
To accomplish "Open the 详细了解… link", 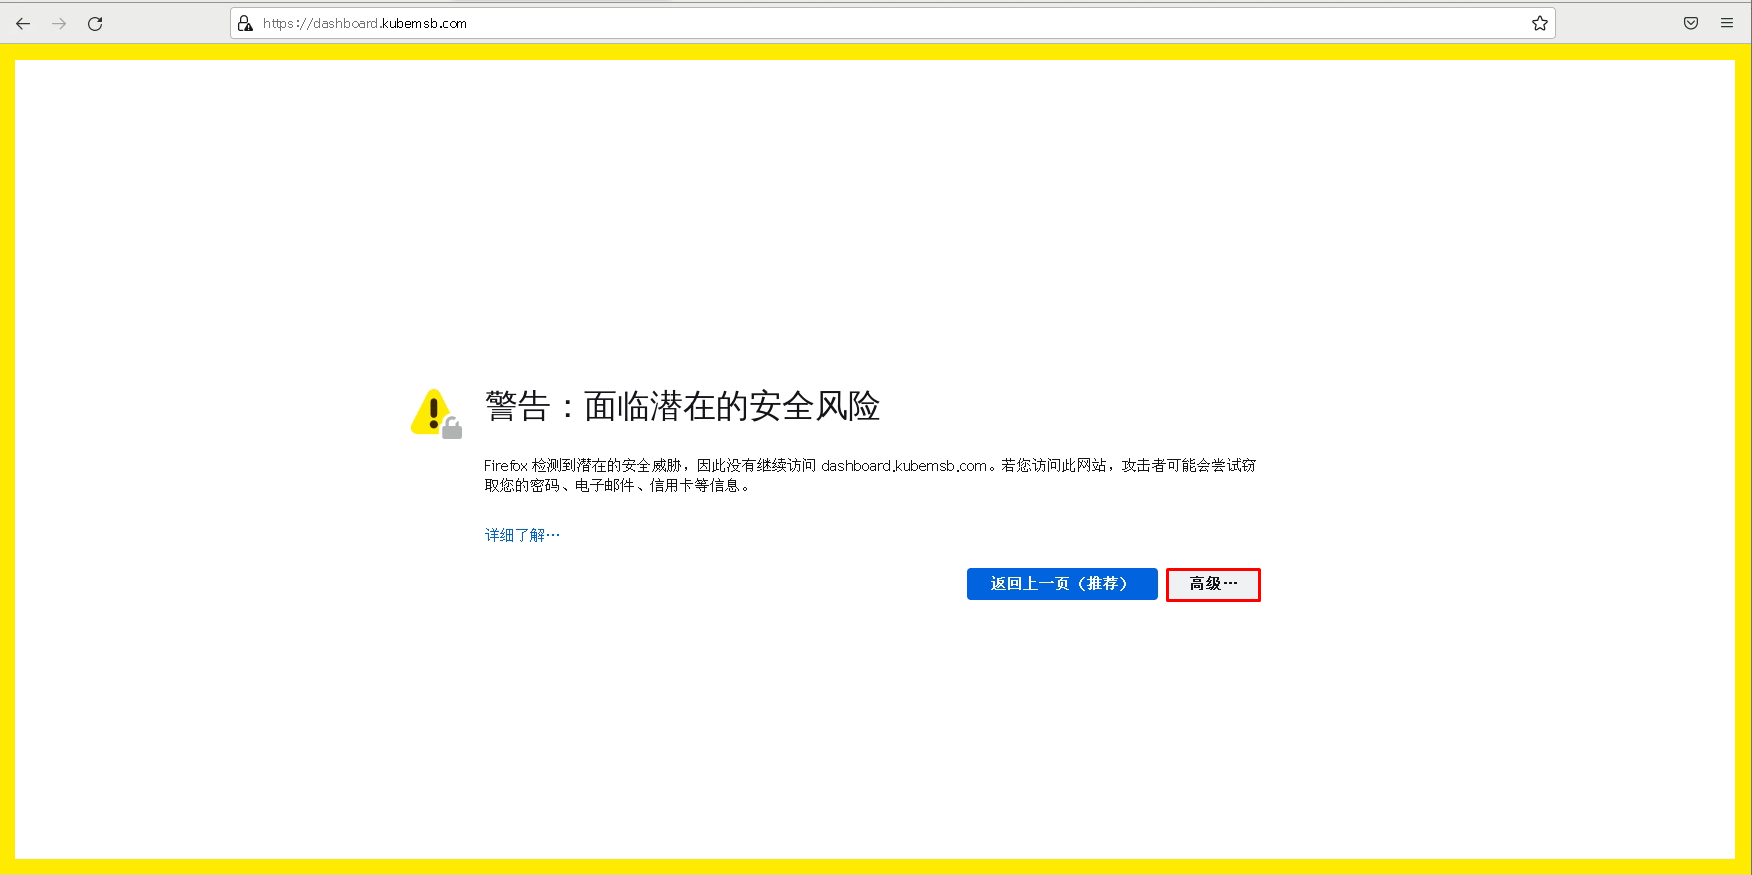I will [x=522, y=535].
